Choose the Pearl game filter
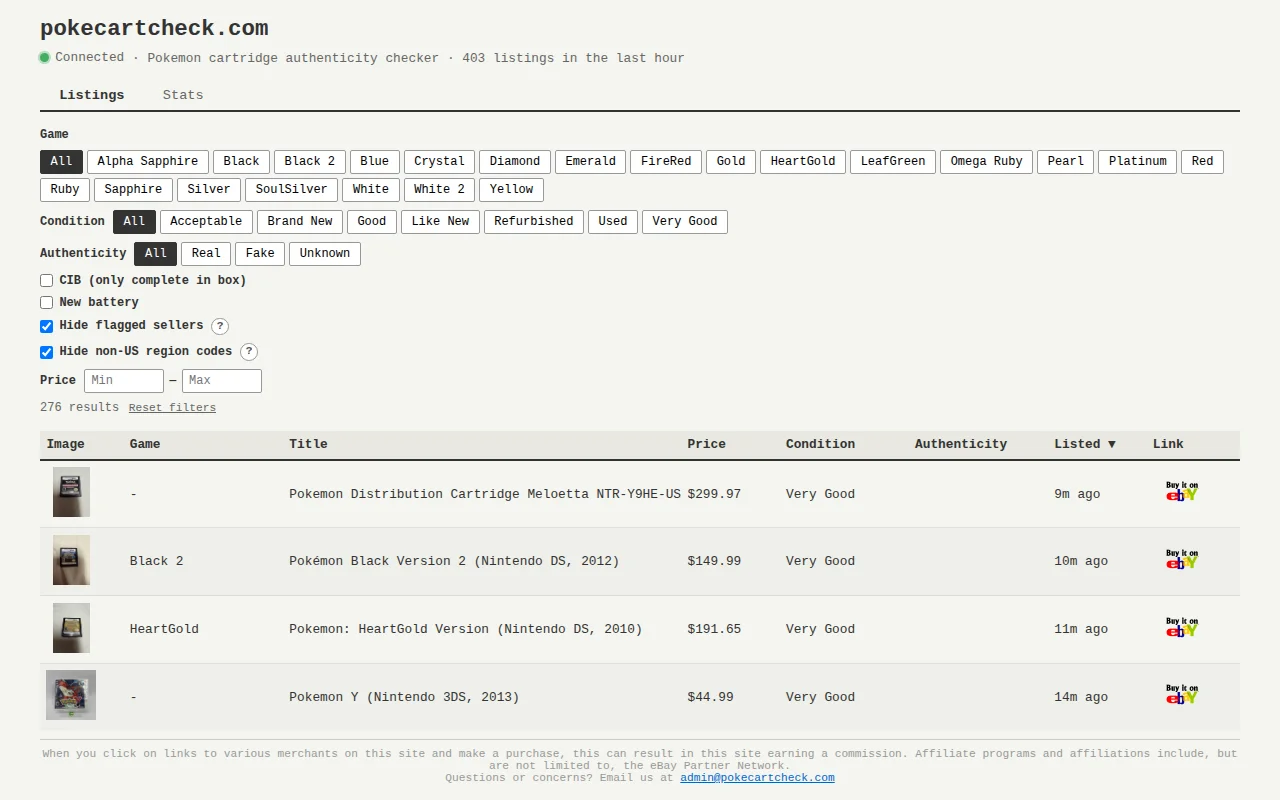1280x800 pixels. pos(1066,162)
